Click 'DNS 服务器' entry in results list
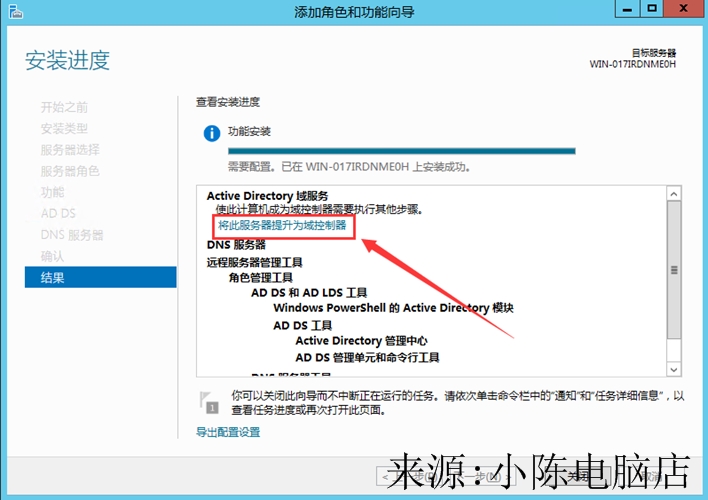Viewport: 708px width, 500px height. [x=236, y=245]
